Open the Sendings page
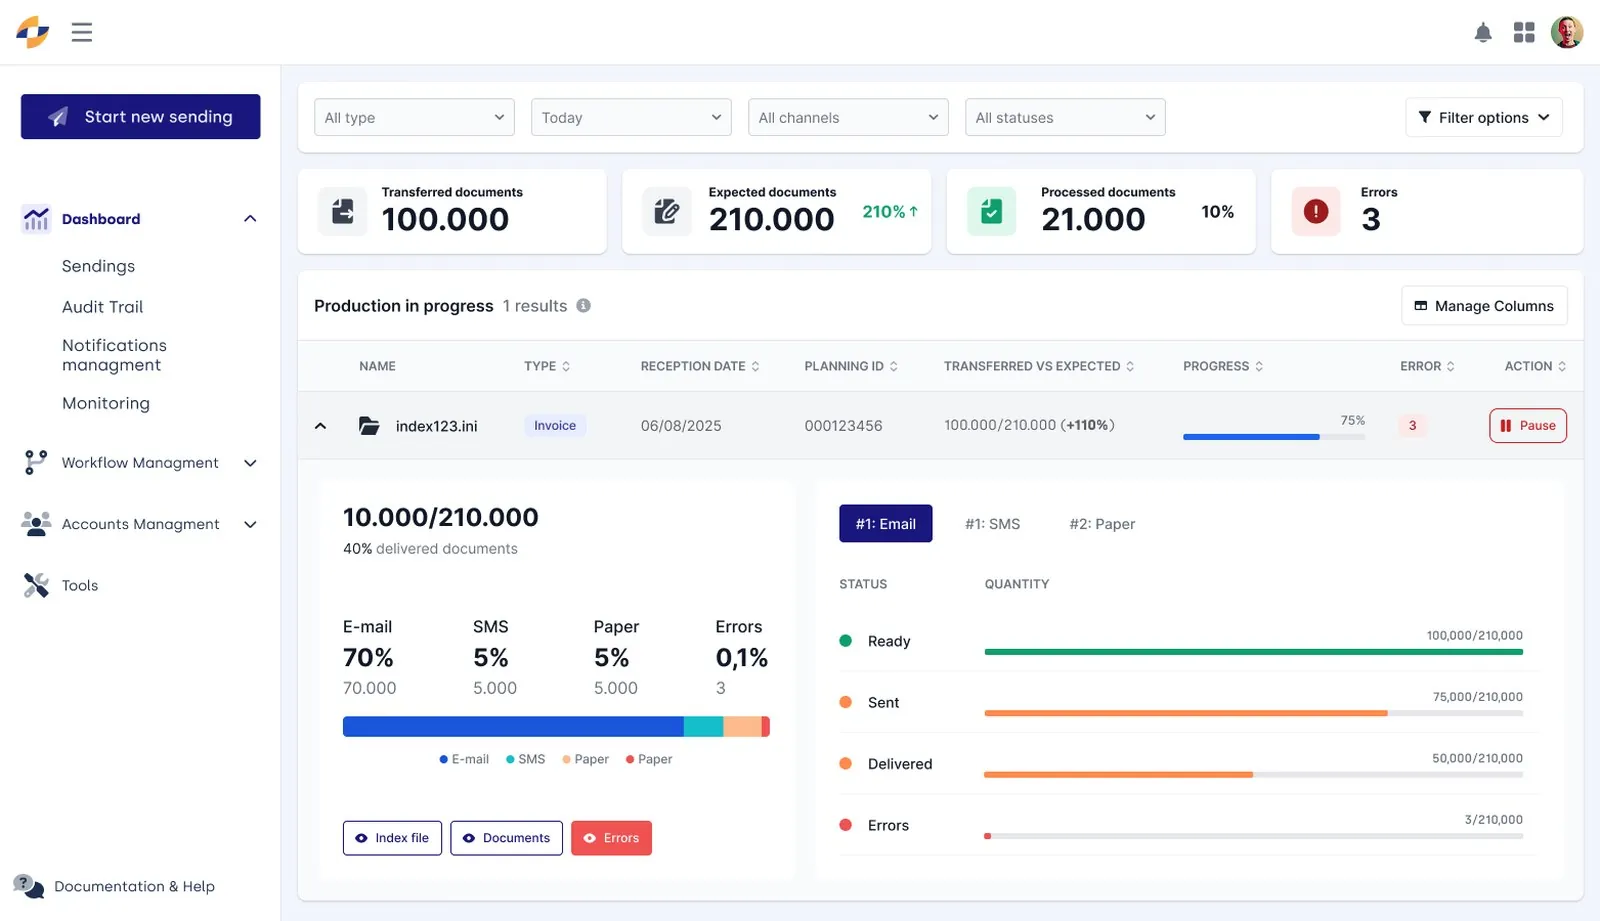Viewport: 1600px width, 921px height. click(x=98, y=266)
